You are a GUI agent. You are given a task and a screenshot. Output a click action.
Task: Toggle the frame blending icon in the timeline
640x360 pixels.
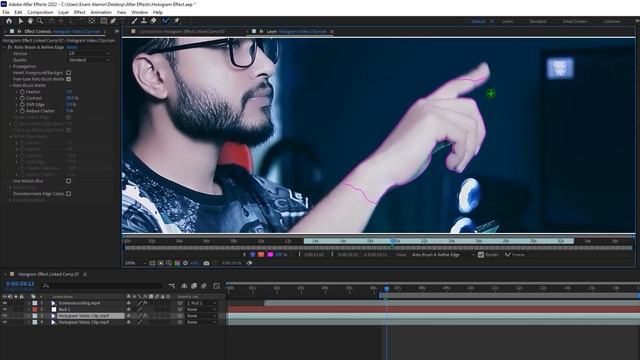coord(194,286)
